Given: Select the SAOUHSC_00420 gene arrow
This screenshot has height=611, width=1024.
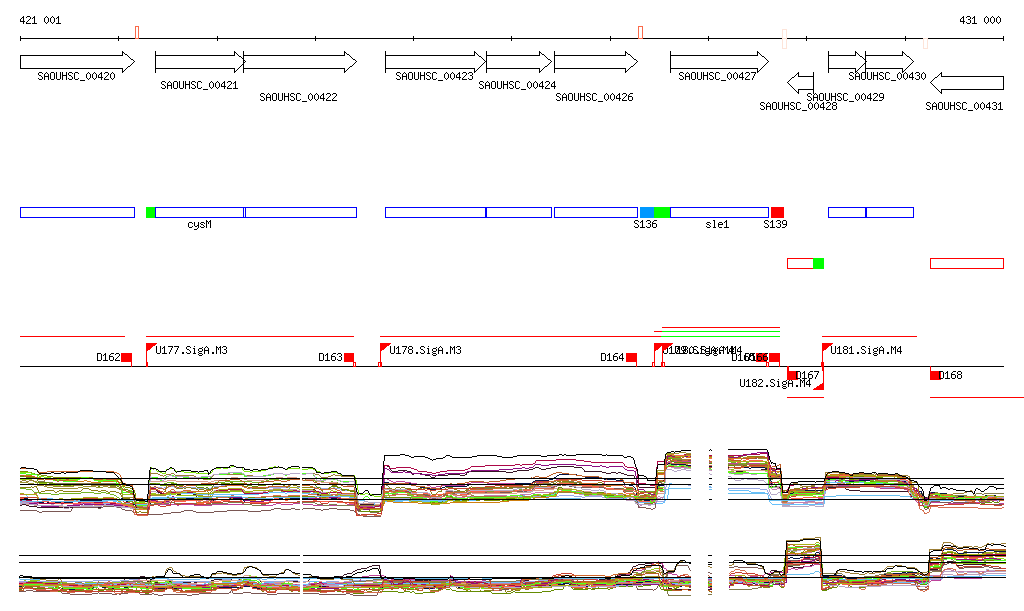Looking at the screenshot, I should 77,63.
